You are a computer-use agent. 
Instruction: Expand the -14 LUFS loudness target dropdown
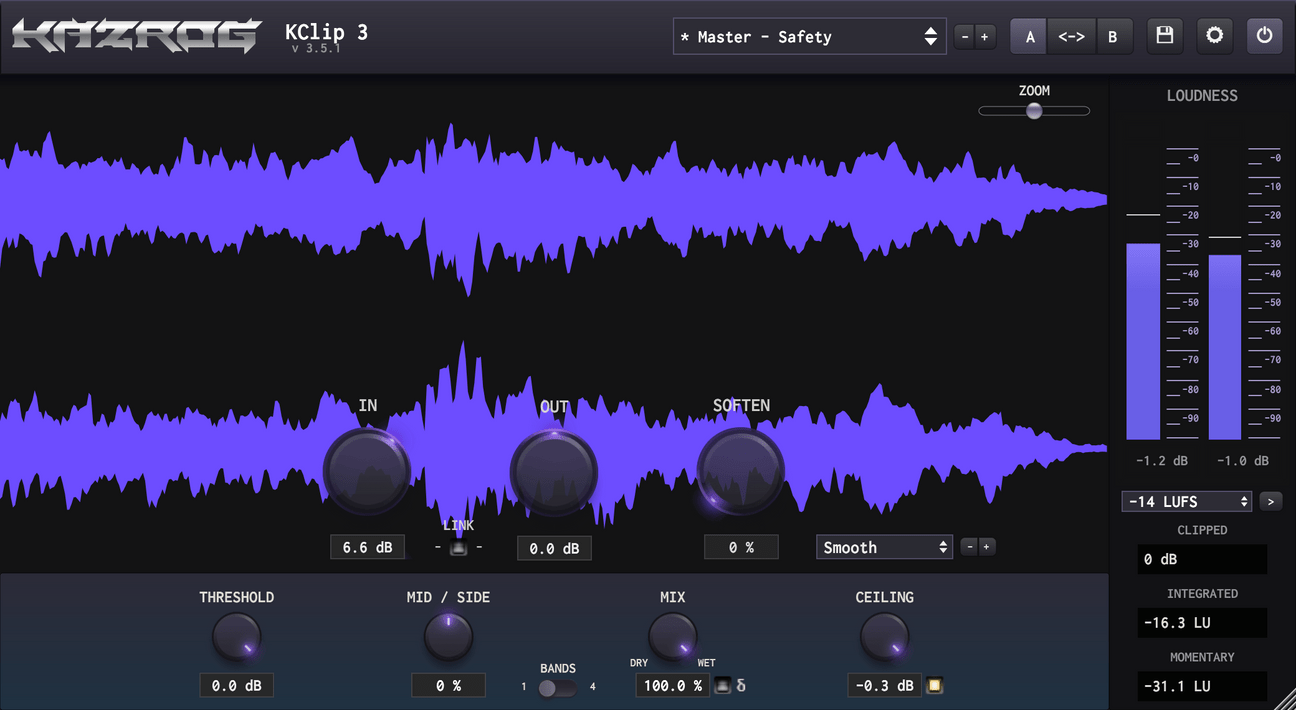1187,501
